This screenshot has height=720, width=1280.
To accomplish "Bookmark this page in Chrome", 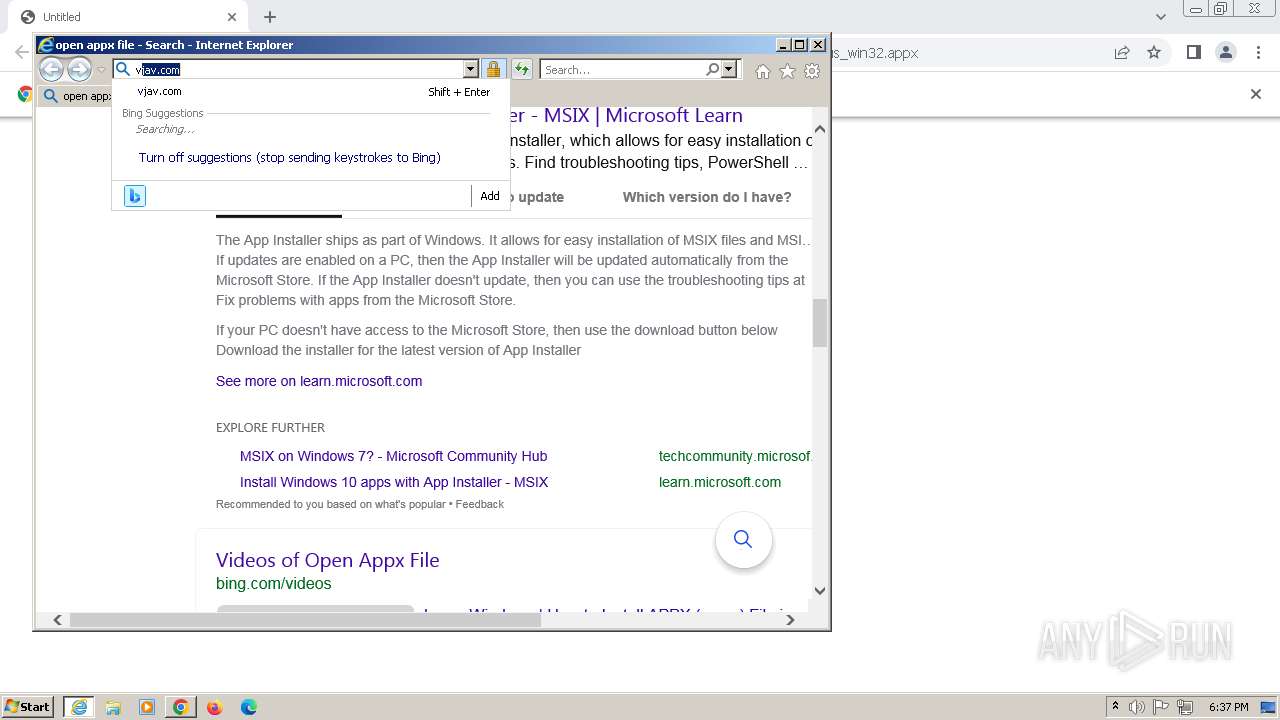I will point(1154,52).
